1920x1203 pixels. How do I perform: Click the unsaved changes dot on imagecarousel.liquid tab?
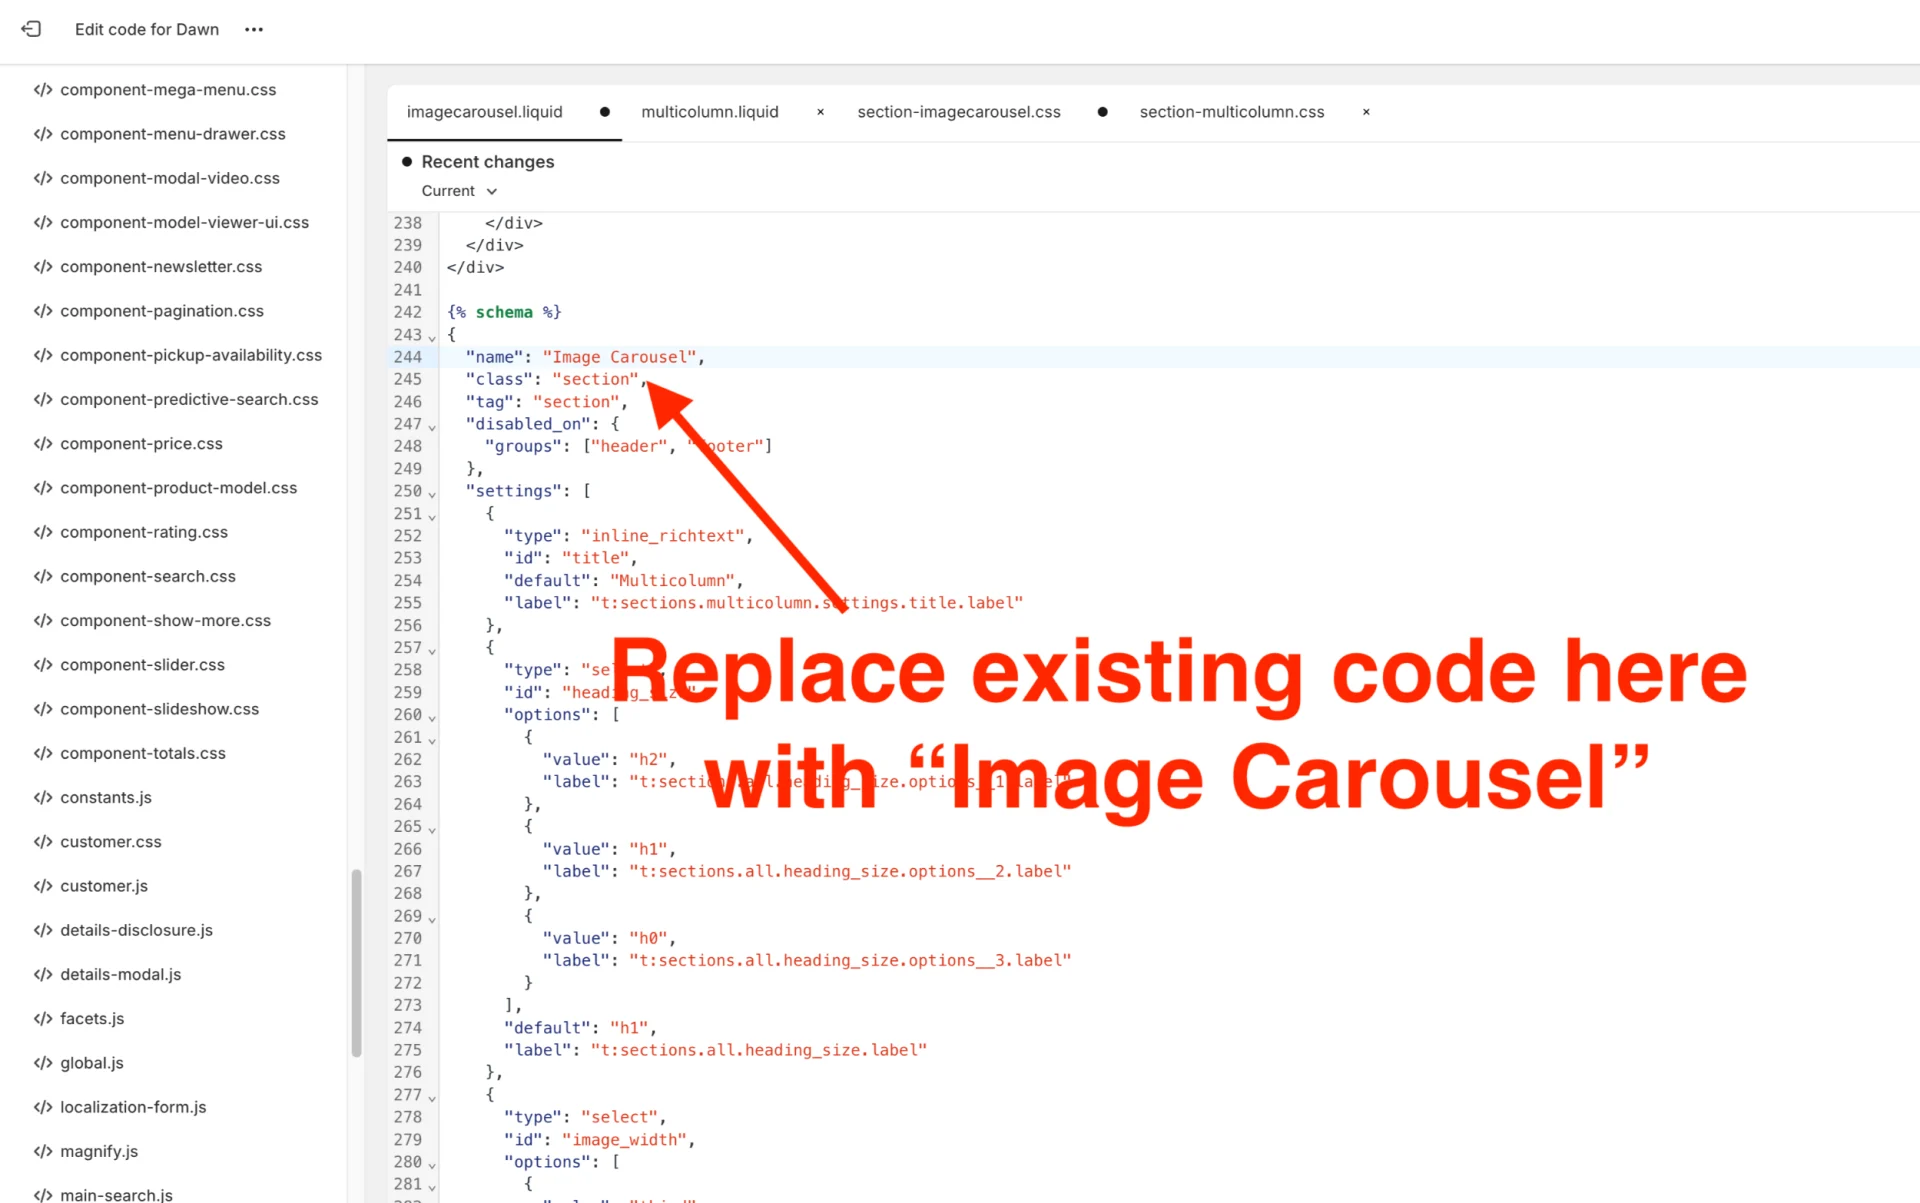click(604, 112)
